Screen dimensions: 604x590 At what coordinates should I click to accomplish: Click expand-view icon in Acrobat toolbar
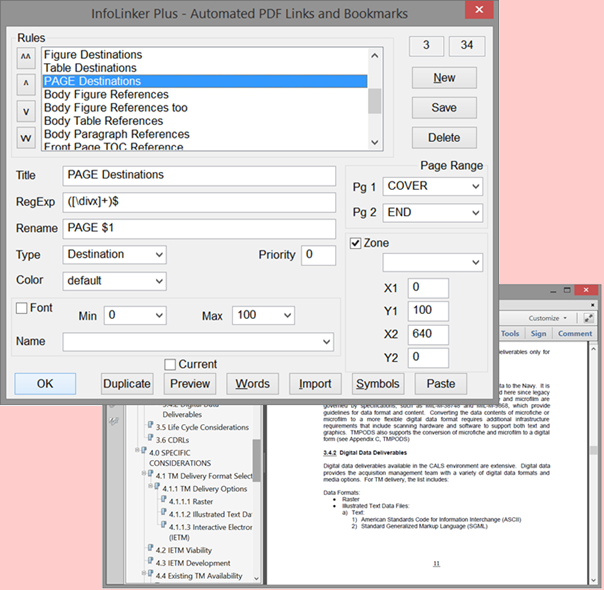click(x=588, y=318)
